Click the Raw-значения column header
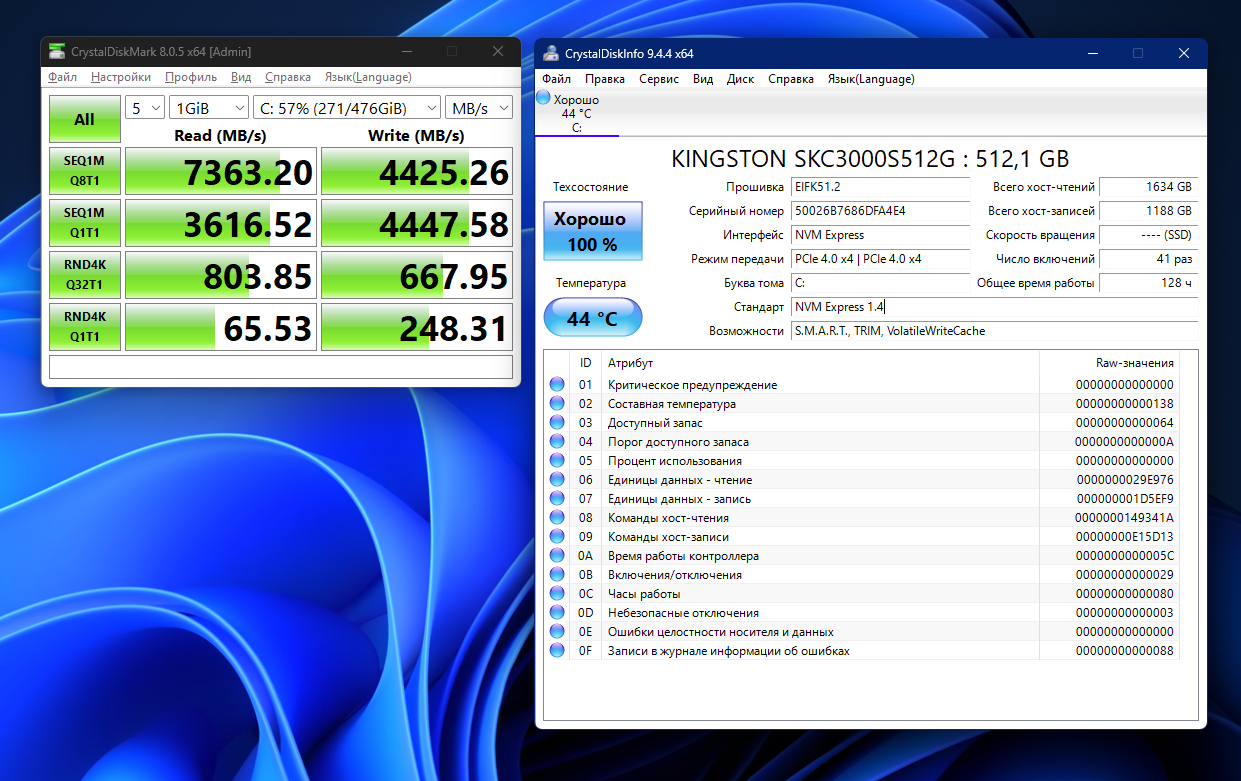1241x781 pixels. click(x=1109, y=363)
